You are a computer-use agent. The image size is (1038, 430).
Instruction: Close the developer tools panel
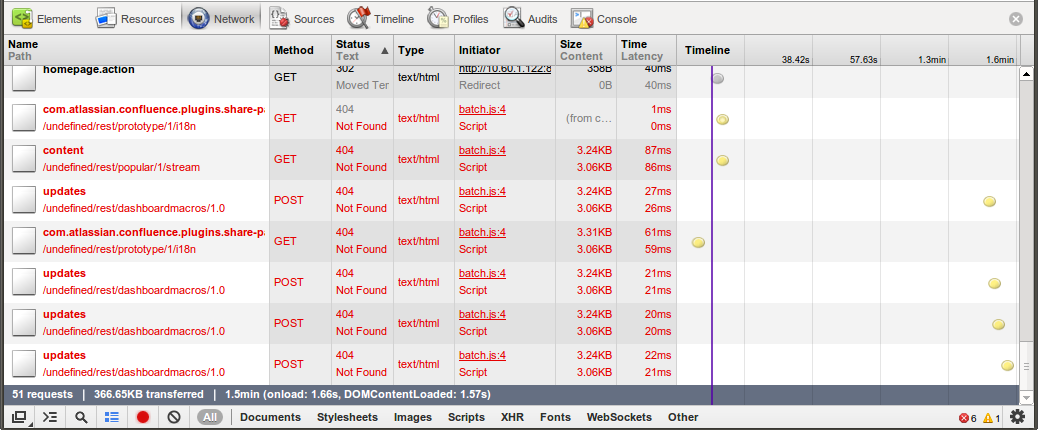(x=1016, y=19)
